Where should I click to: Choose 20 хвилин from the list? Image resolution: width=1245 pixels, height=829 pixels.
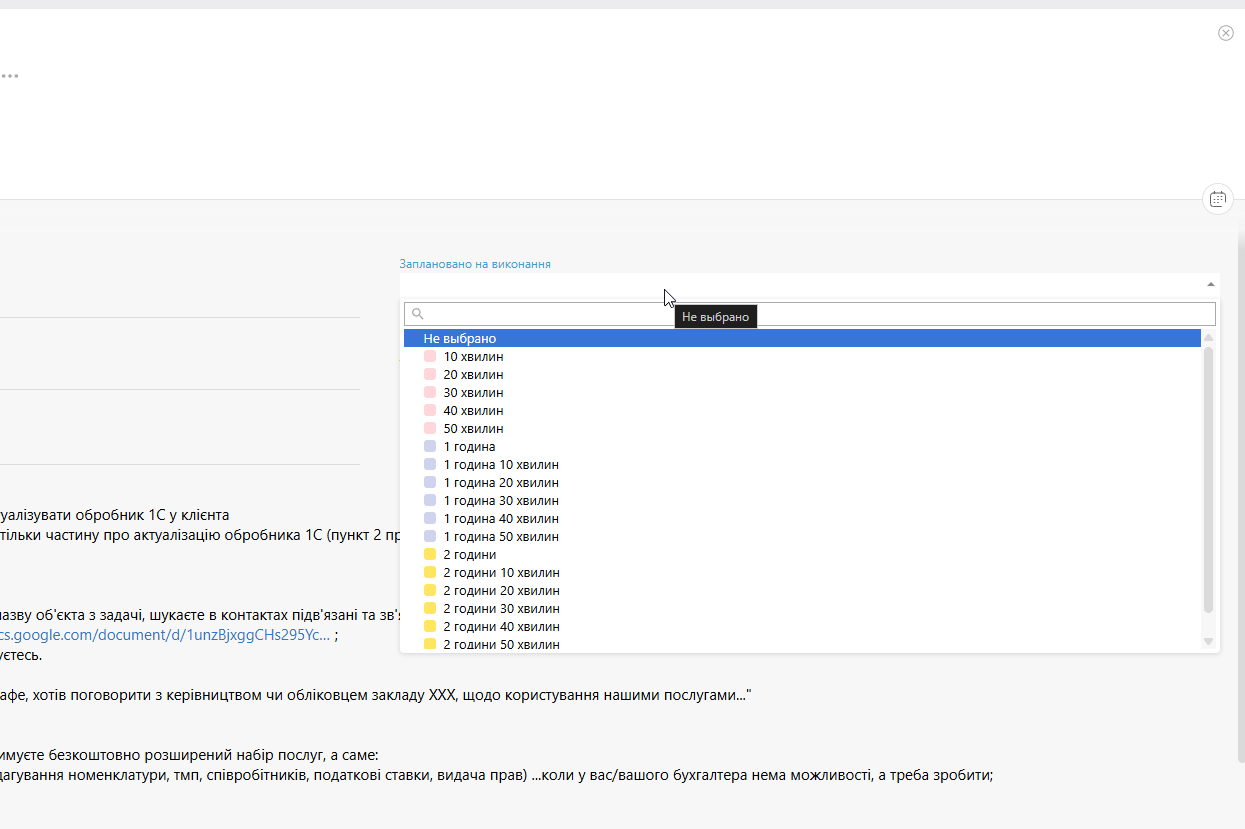tap(802, 374)
